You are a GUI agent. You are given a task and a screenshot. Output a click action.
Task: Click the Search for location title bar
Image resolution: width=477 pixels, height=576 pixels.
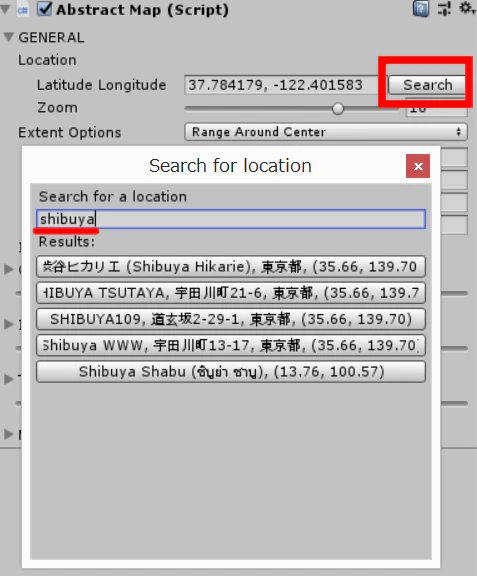[x=230, y=166]
